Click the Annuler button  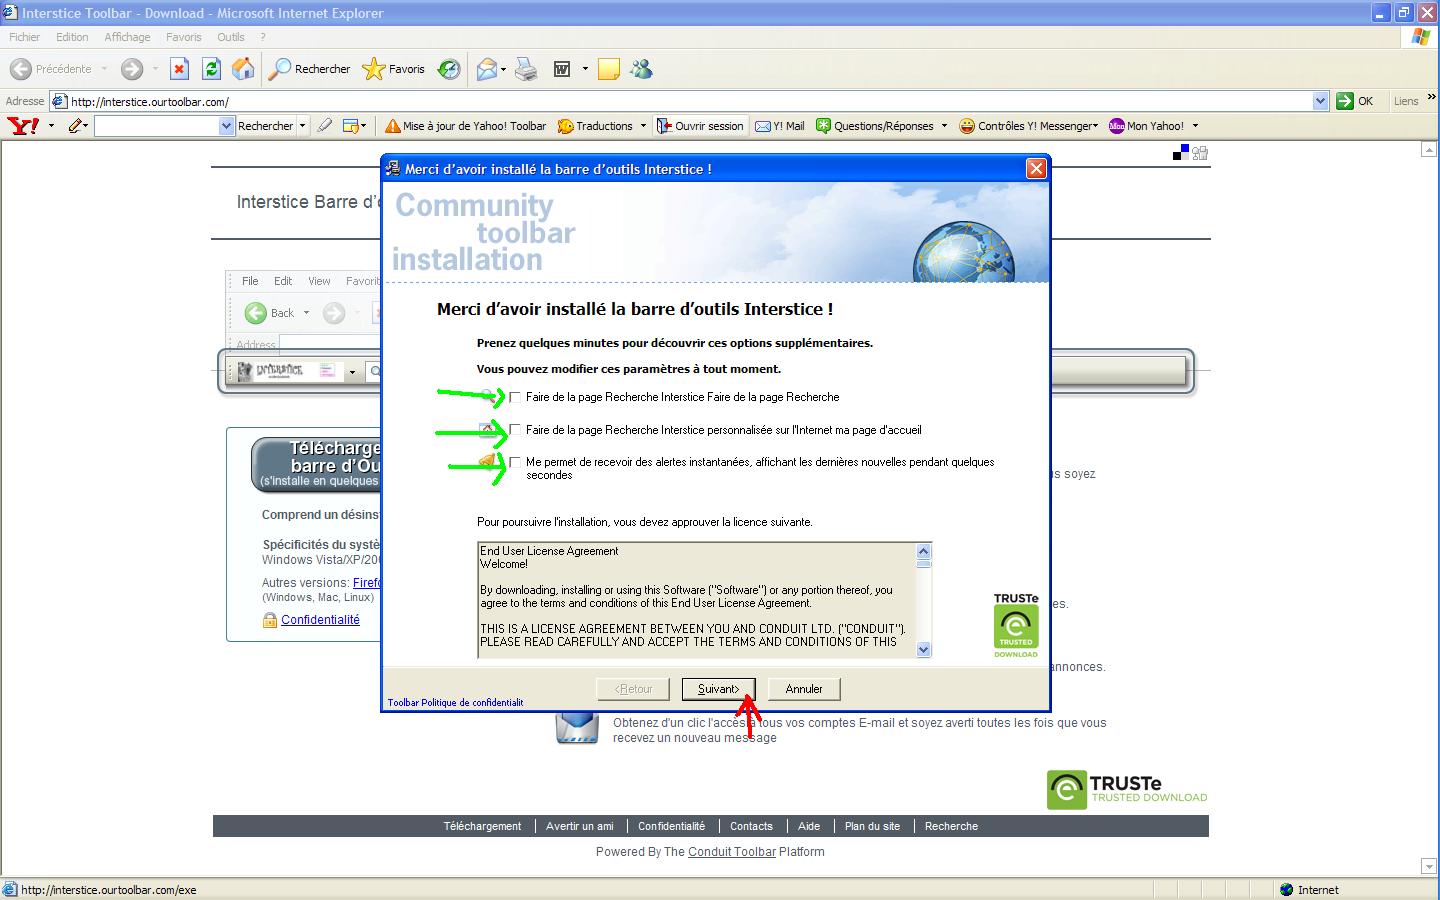[x=804, y=689]
